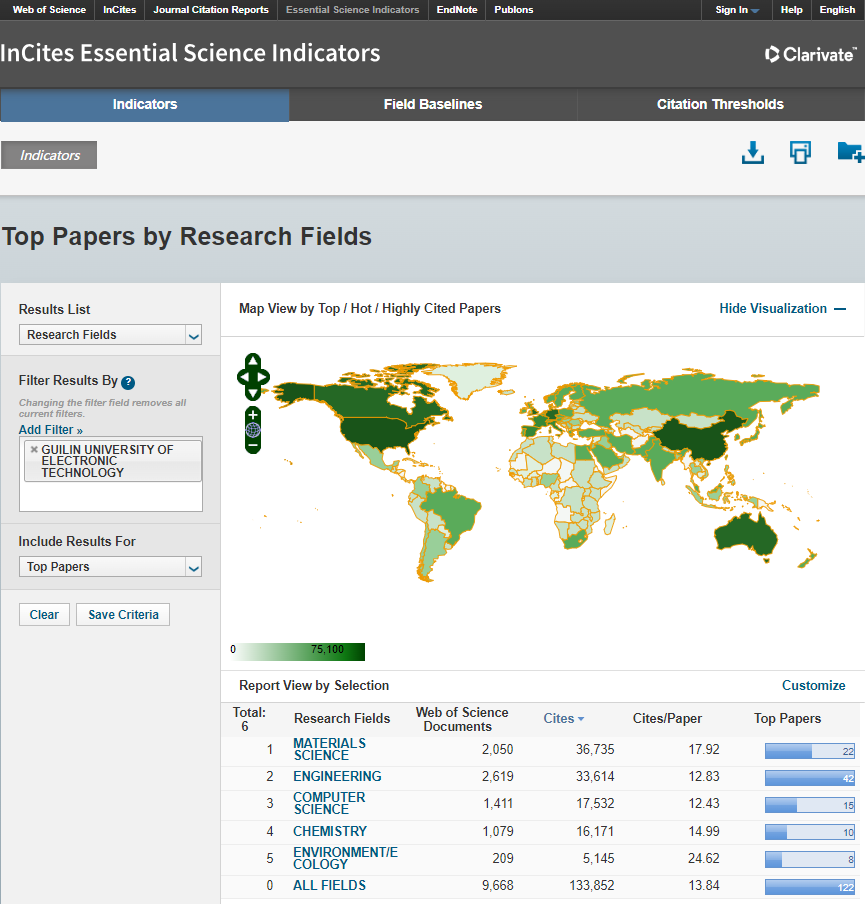Click the Add Filter link
This screenshot has width=865, height=904.
[50, 430]
